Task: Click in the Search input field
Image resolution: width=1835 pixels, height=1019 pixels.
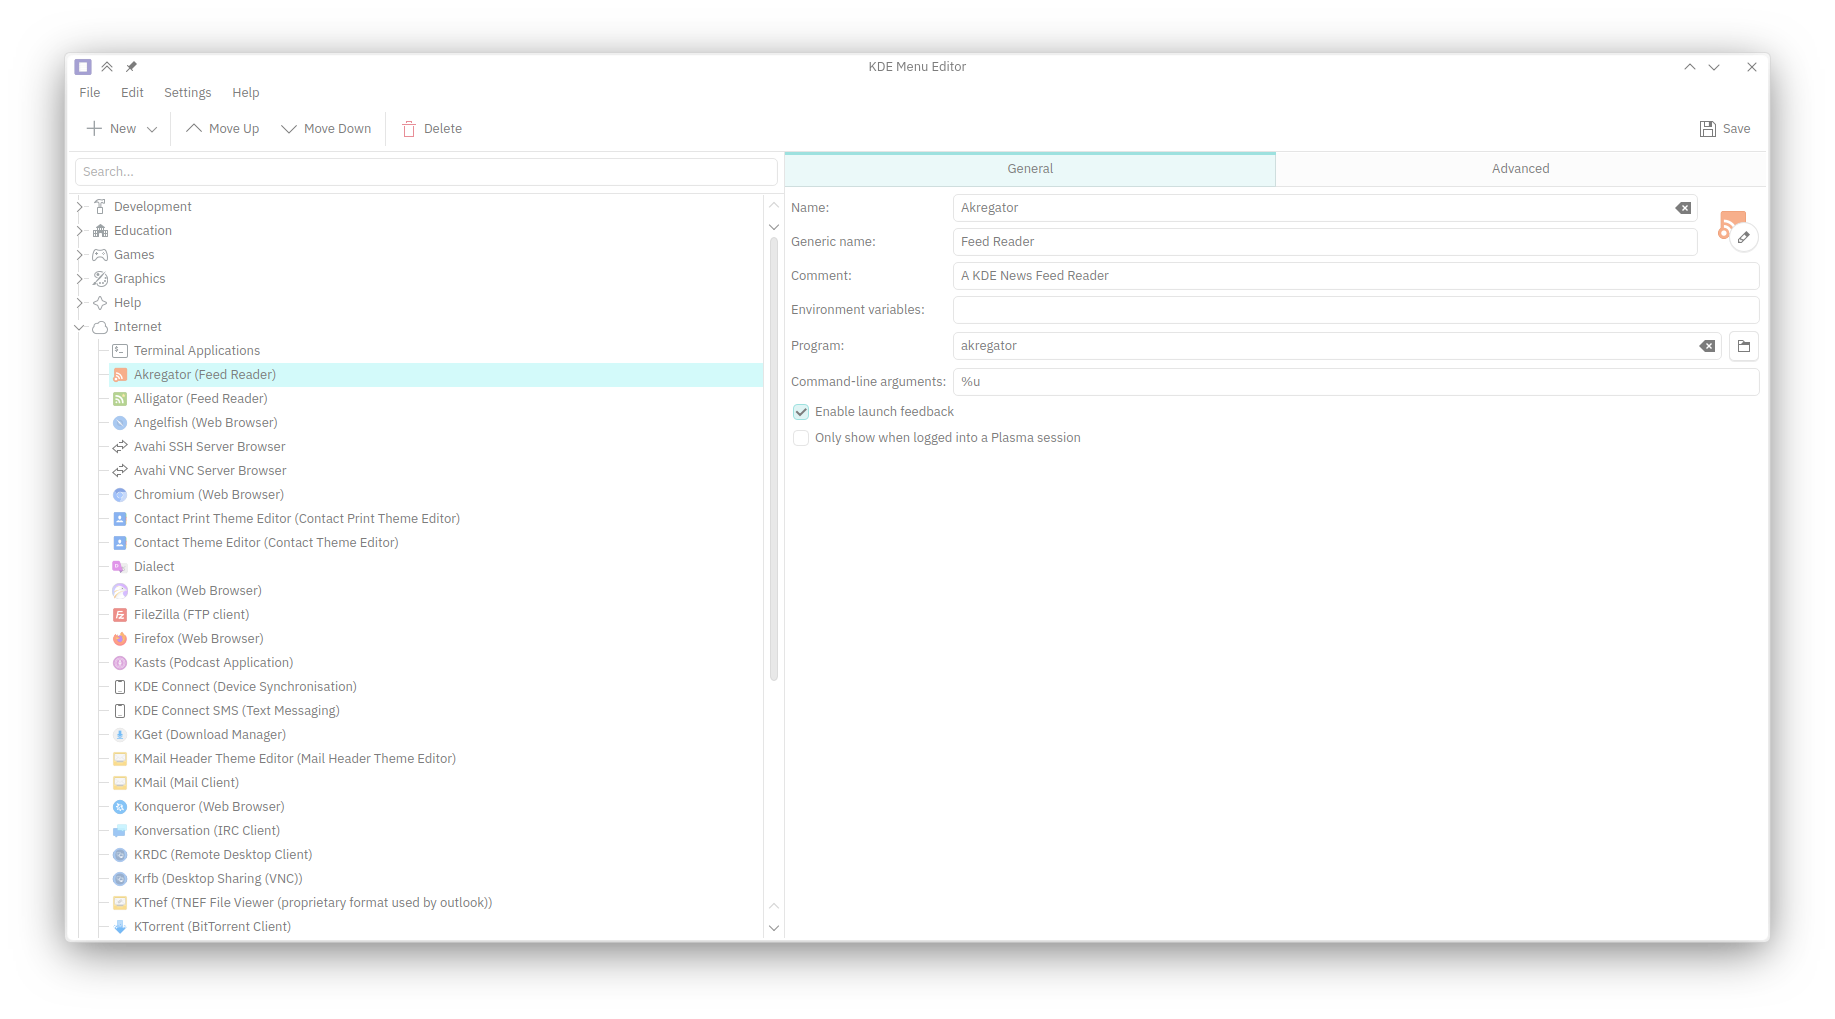Action: pyautogui.click(x=426, y=172)
